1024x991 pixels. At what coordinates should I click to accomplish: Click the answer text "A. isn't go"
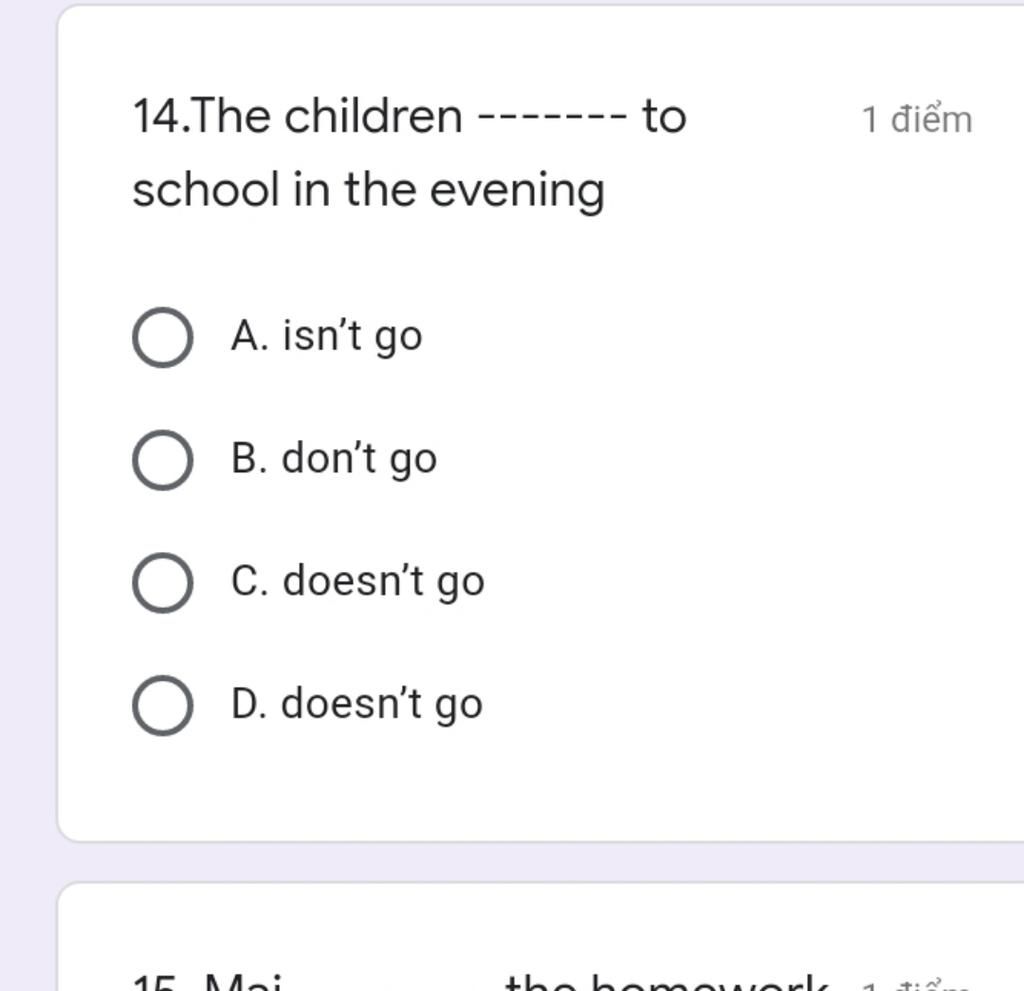(x=327, y=337)
